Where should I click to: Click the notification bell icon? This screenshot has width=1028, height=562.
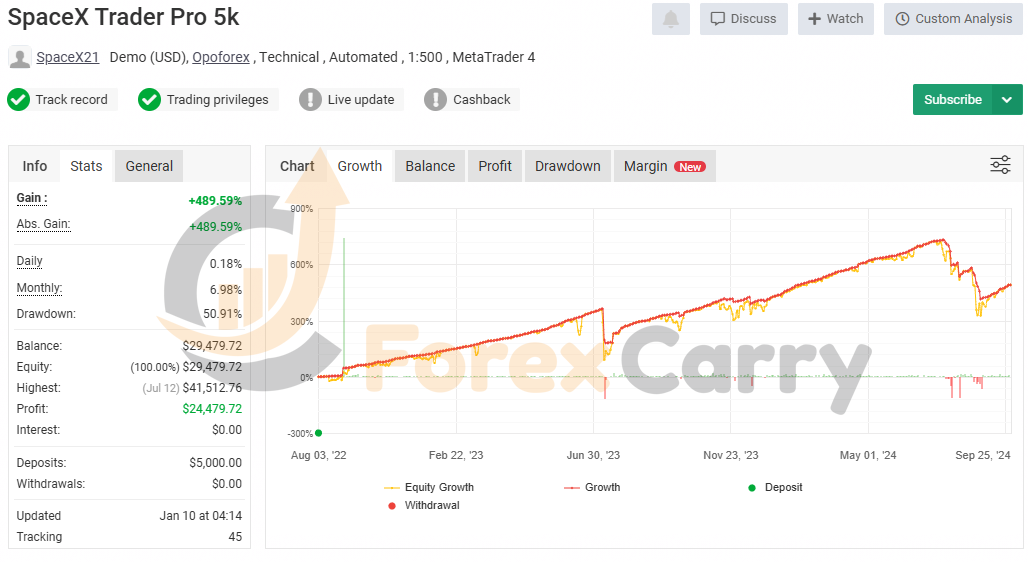pyautogui.click(x=671, y=19)
